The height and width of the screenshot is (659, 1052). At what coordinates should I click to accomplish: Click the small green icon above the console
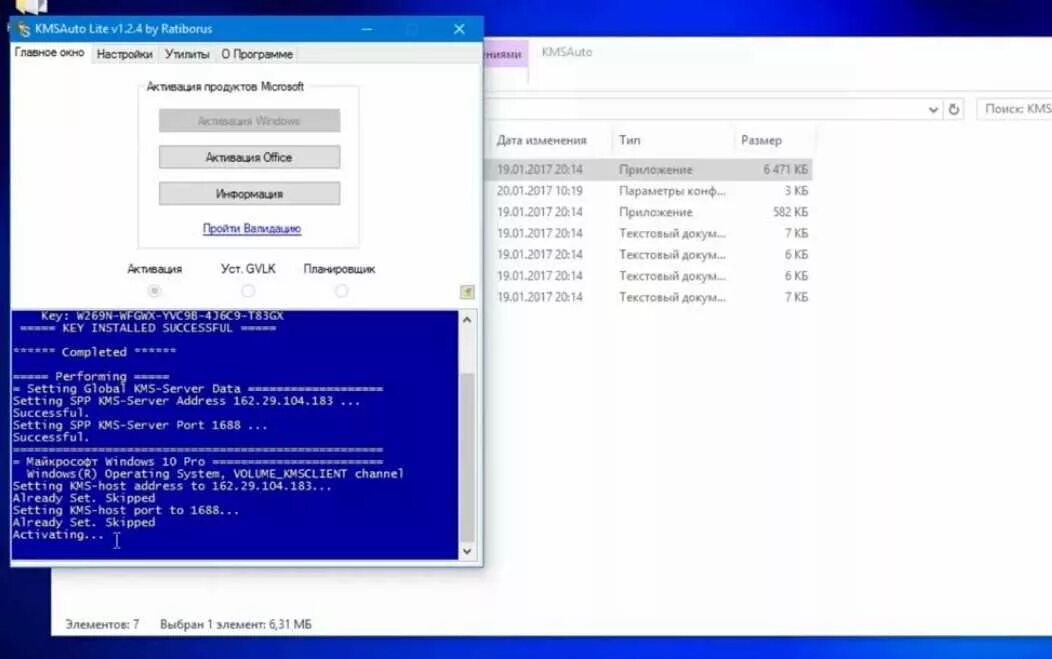tap(467, 291)
